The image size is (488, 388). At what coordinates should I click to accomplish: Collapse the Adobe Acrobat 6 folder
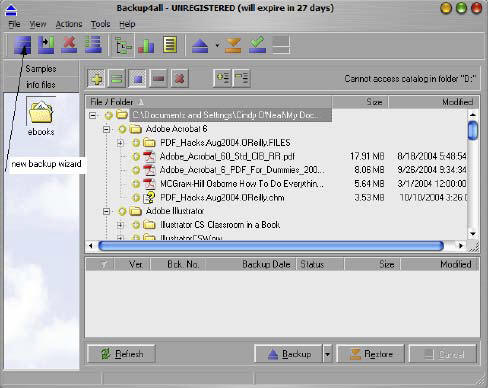tap(106, 129)
